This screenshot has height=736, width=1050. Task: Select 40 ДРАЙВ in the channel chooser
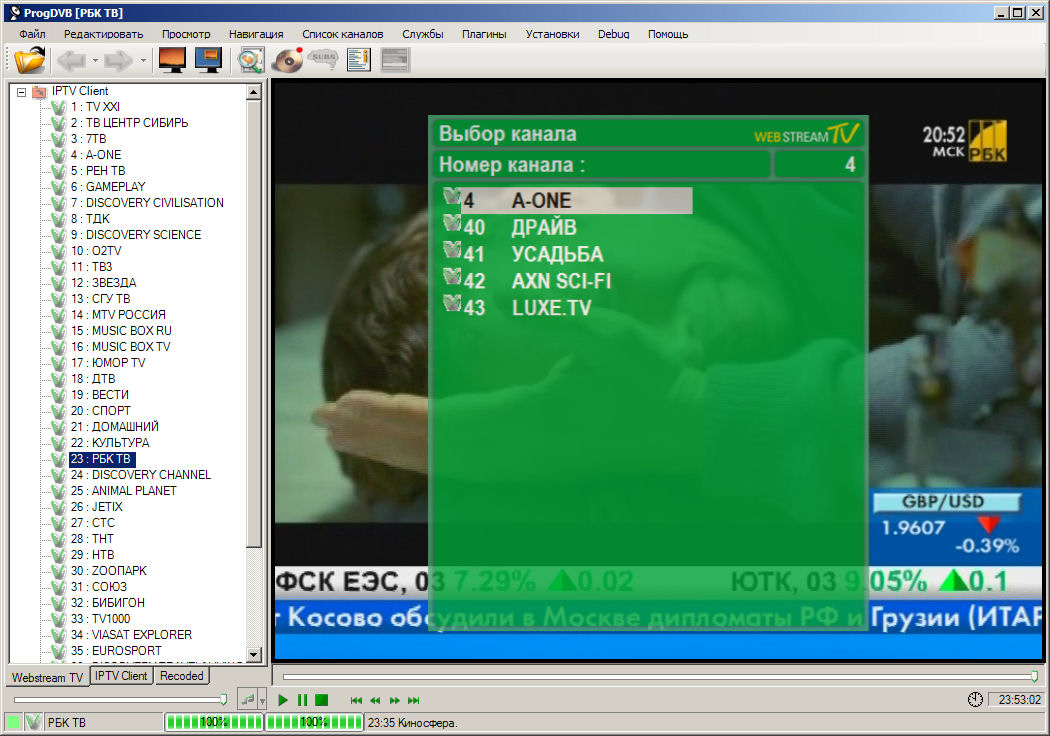click(x=510, y=228)
